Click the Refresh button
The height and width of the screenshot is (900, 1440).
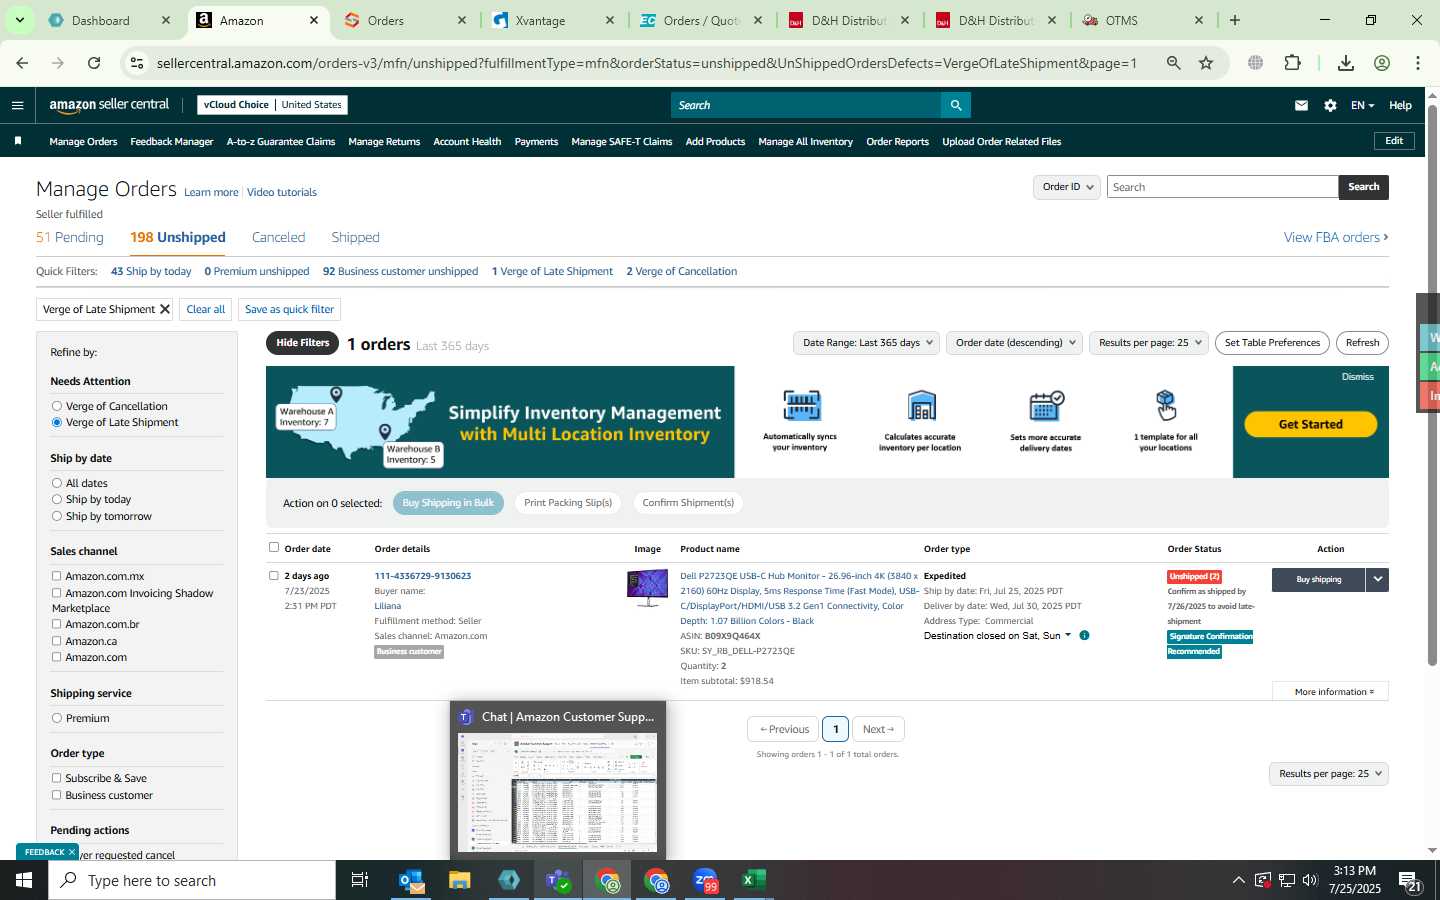1362,343
